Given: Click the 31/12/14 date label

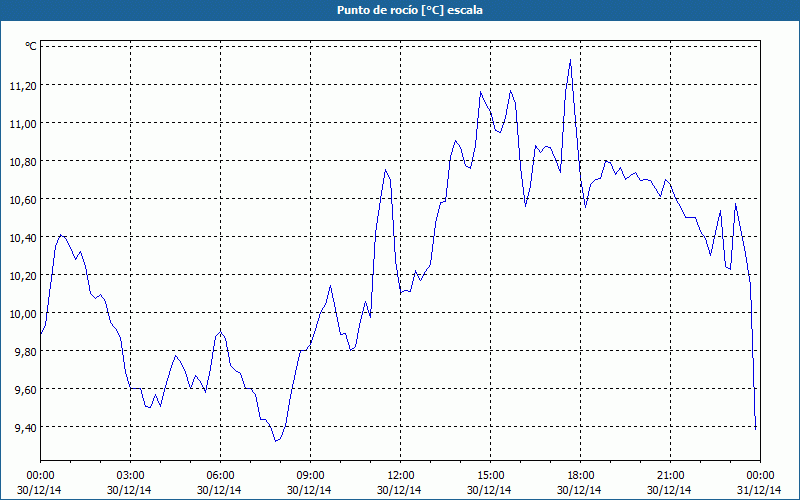Looking at the screenshot, I should point(760,490).
